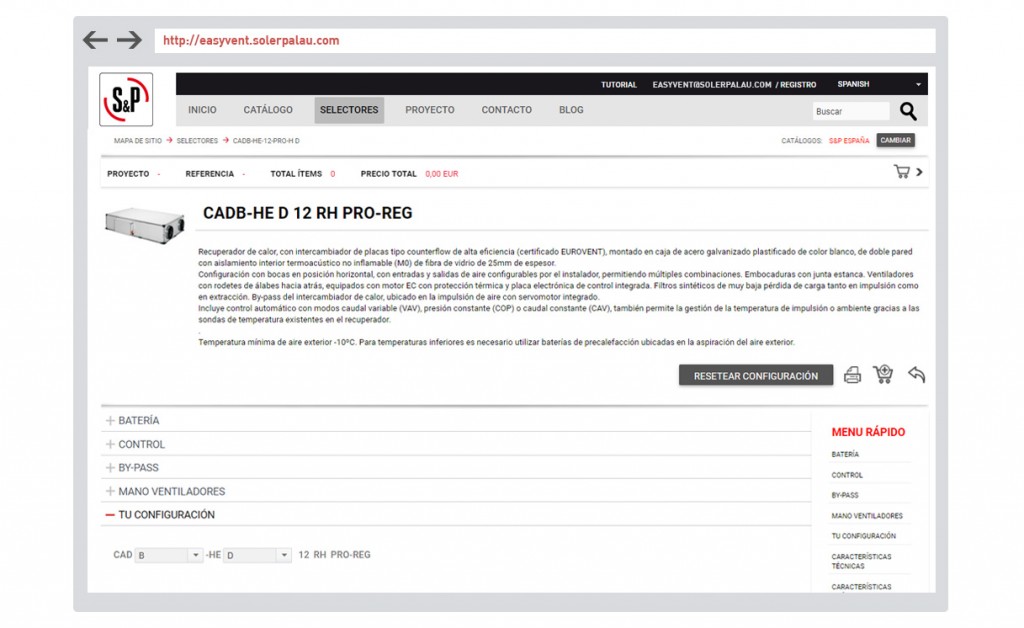Open the HE 'D' dropdown

(257, 556)
